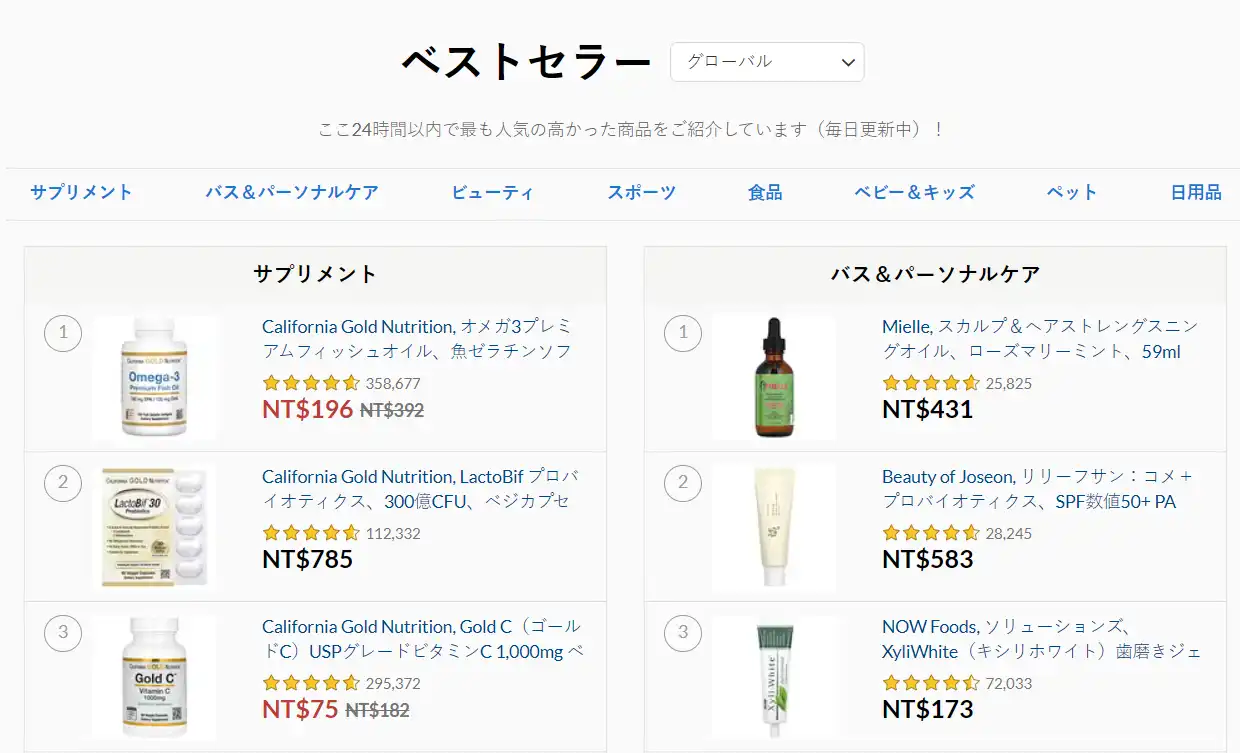Go to the ビューティ category
Viewport: 1240px width, 753px height.
tap(493, 192)
